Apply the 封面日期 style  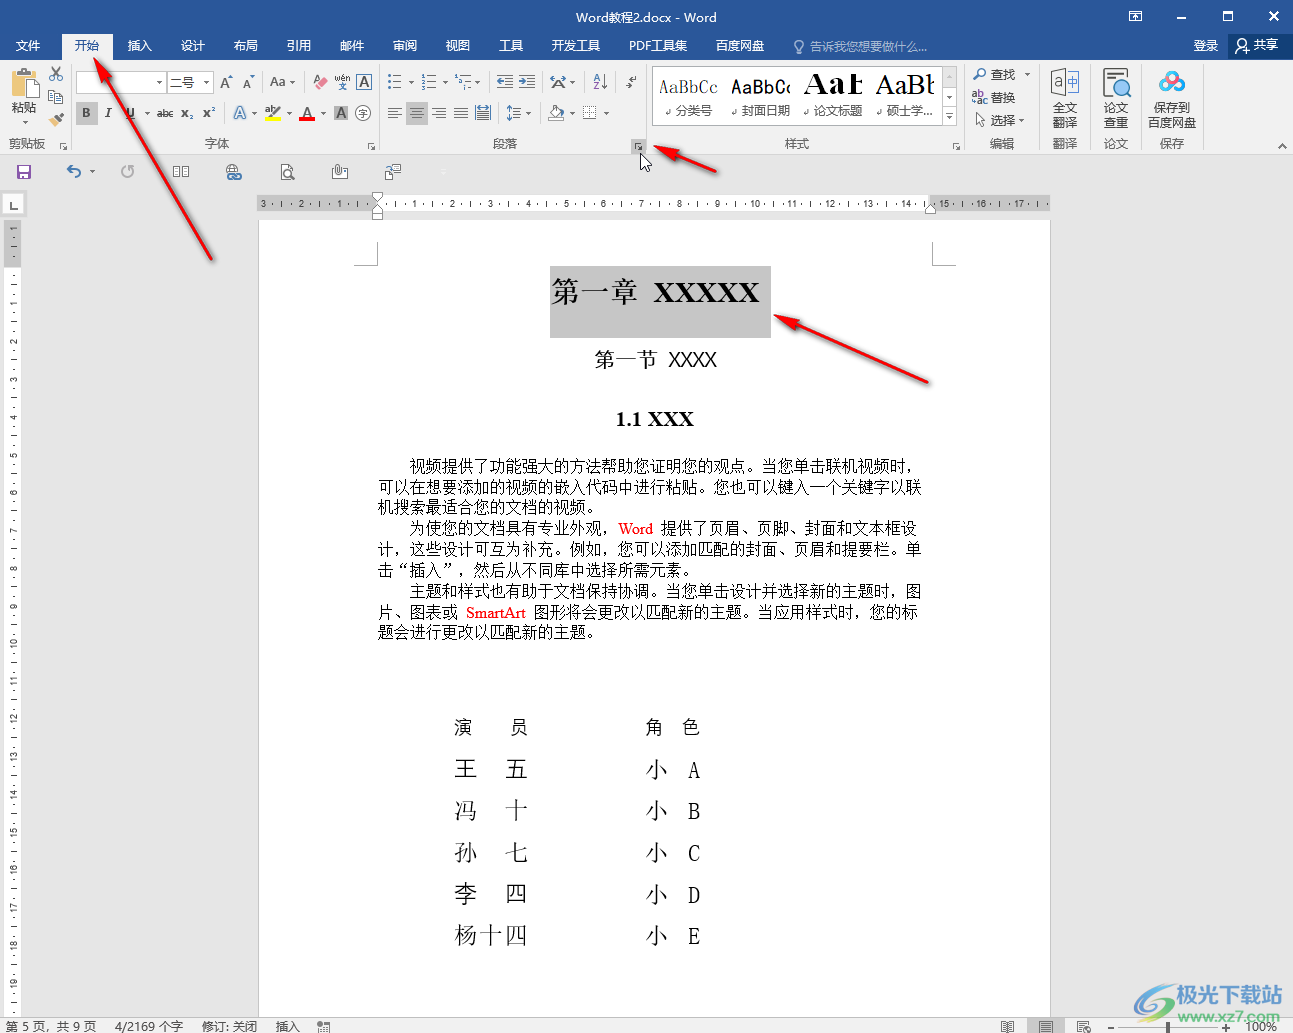coord(761,96)
